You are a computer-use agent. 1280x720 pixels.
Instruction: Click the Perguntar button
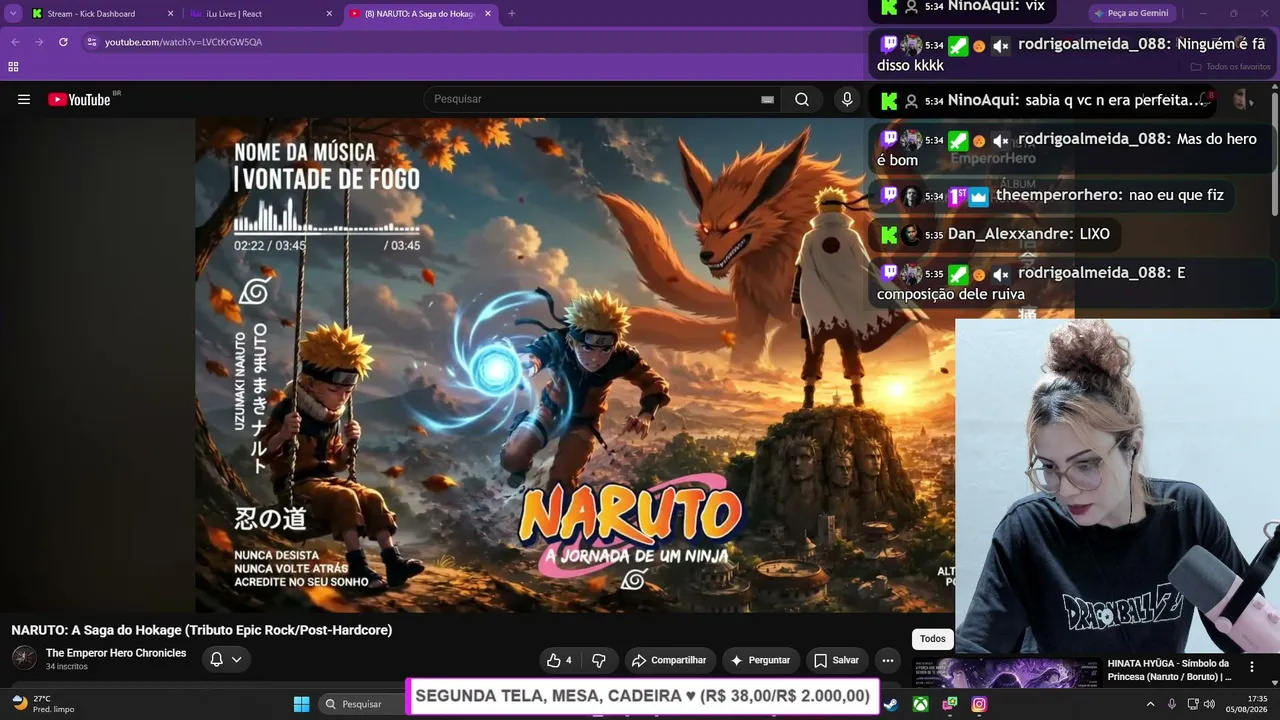click(761, 660)
